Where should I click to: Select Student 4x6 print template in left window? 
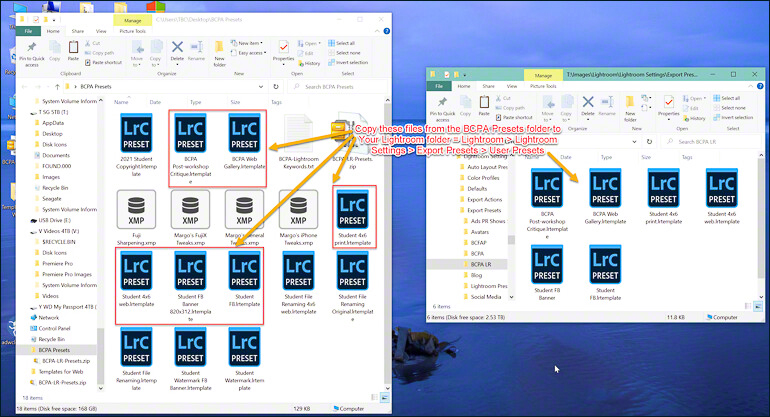coord(353,218)
